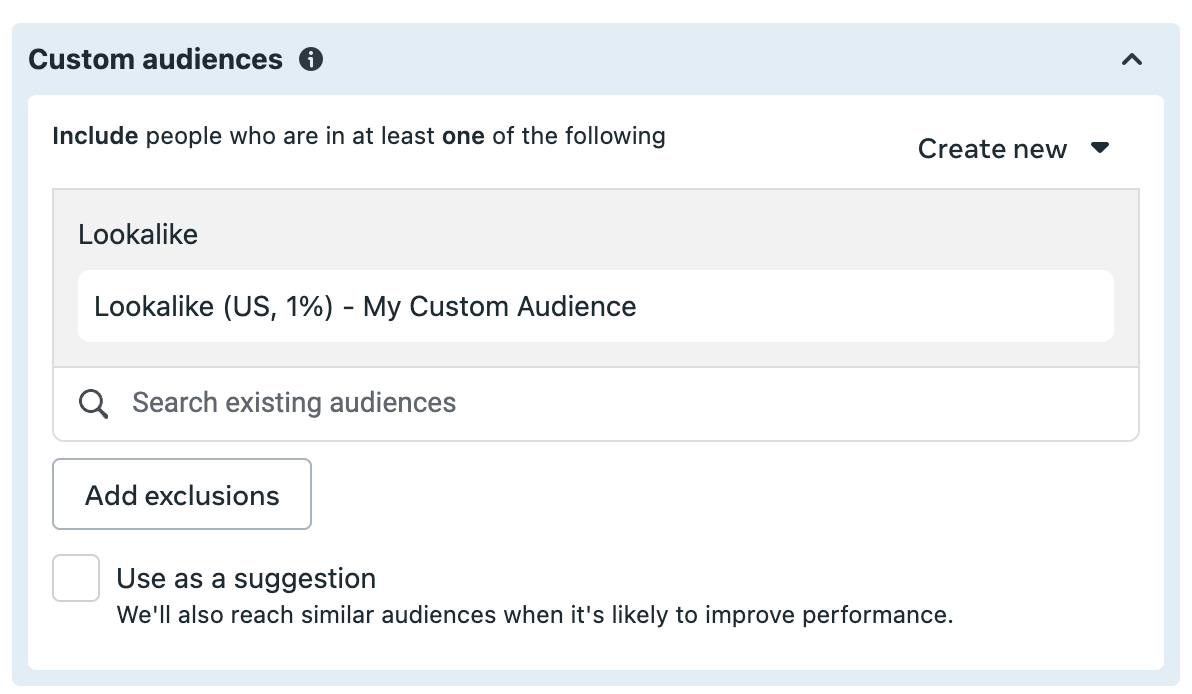Click the magnifying glass search icon
The width and height of the screenshot is (1192, 694).
[x=94, y=404]
